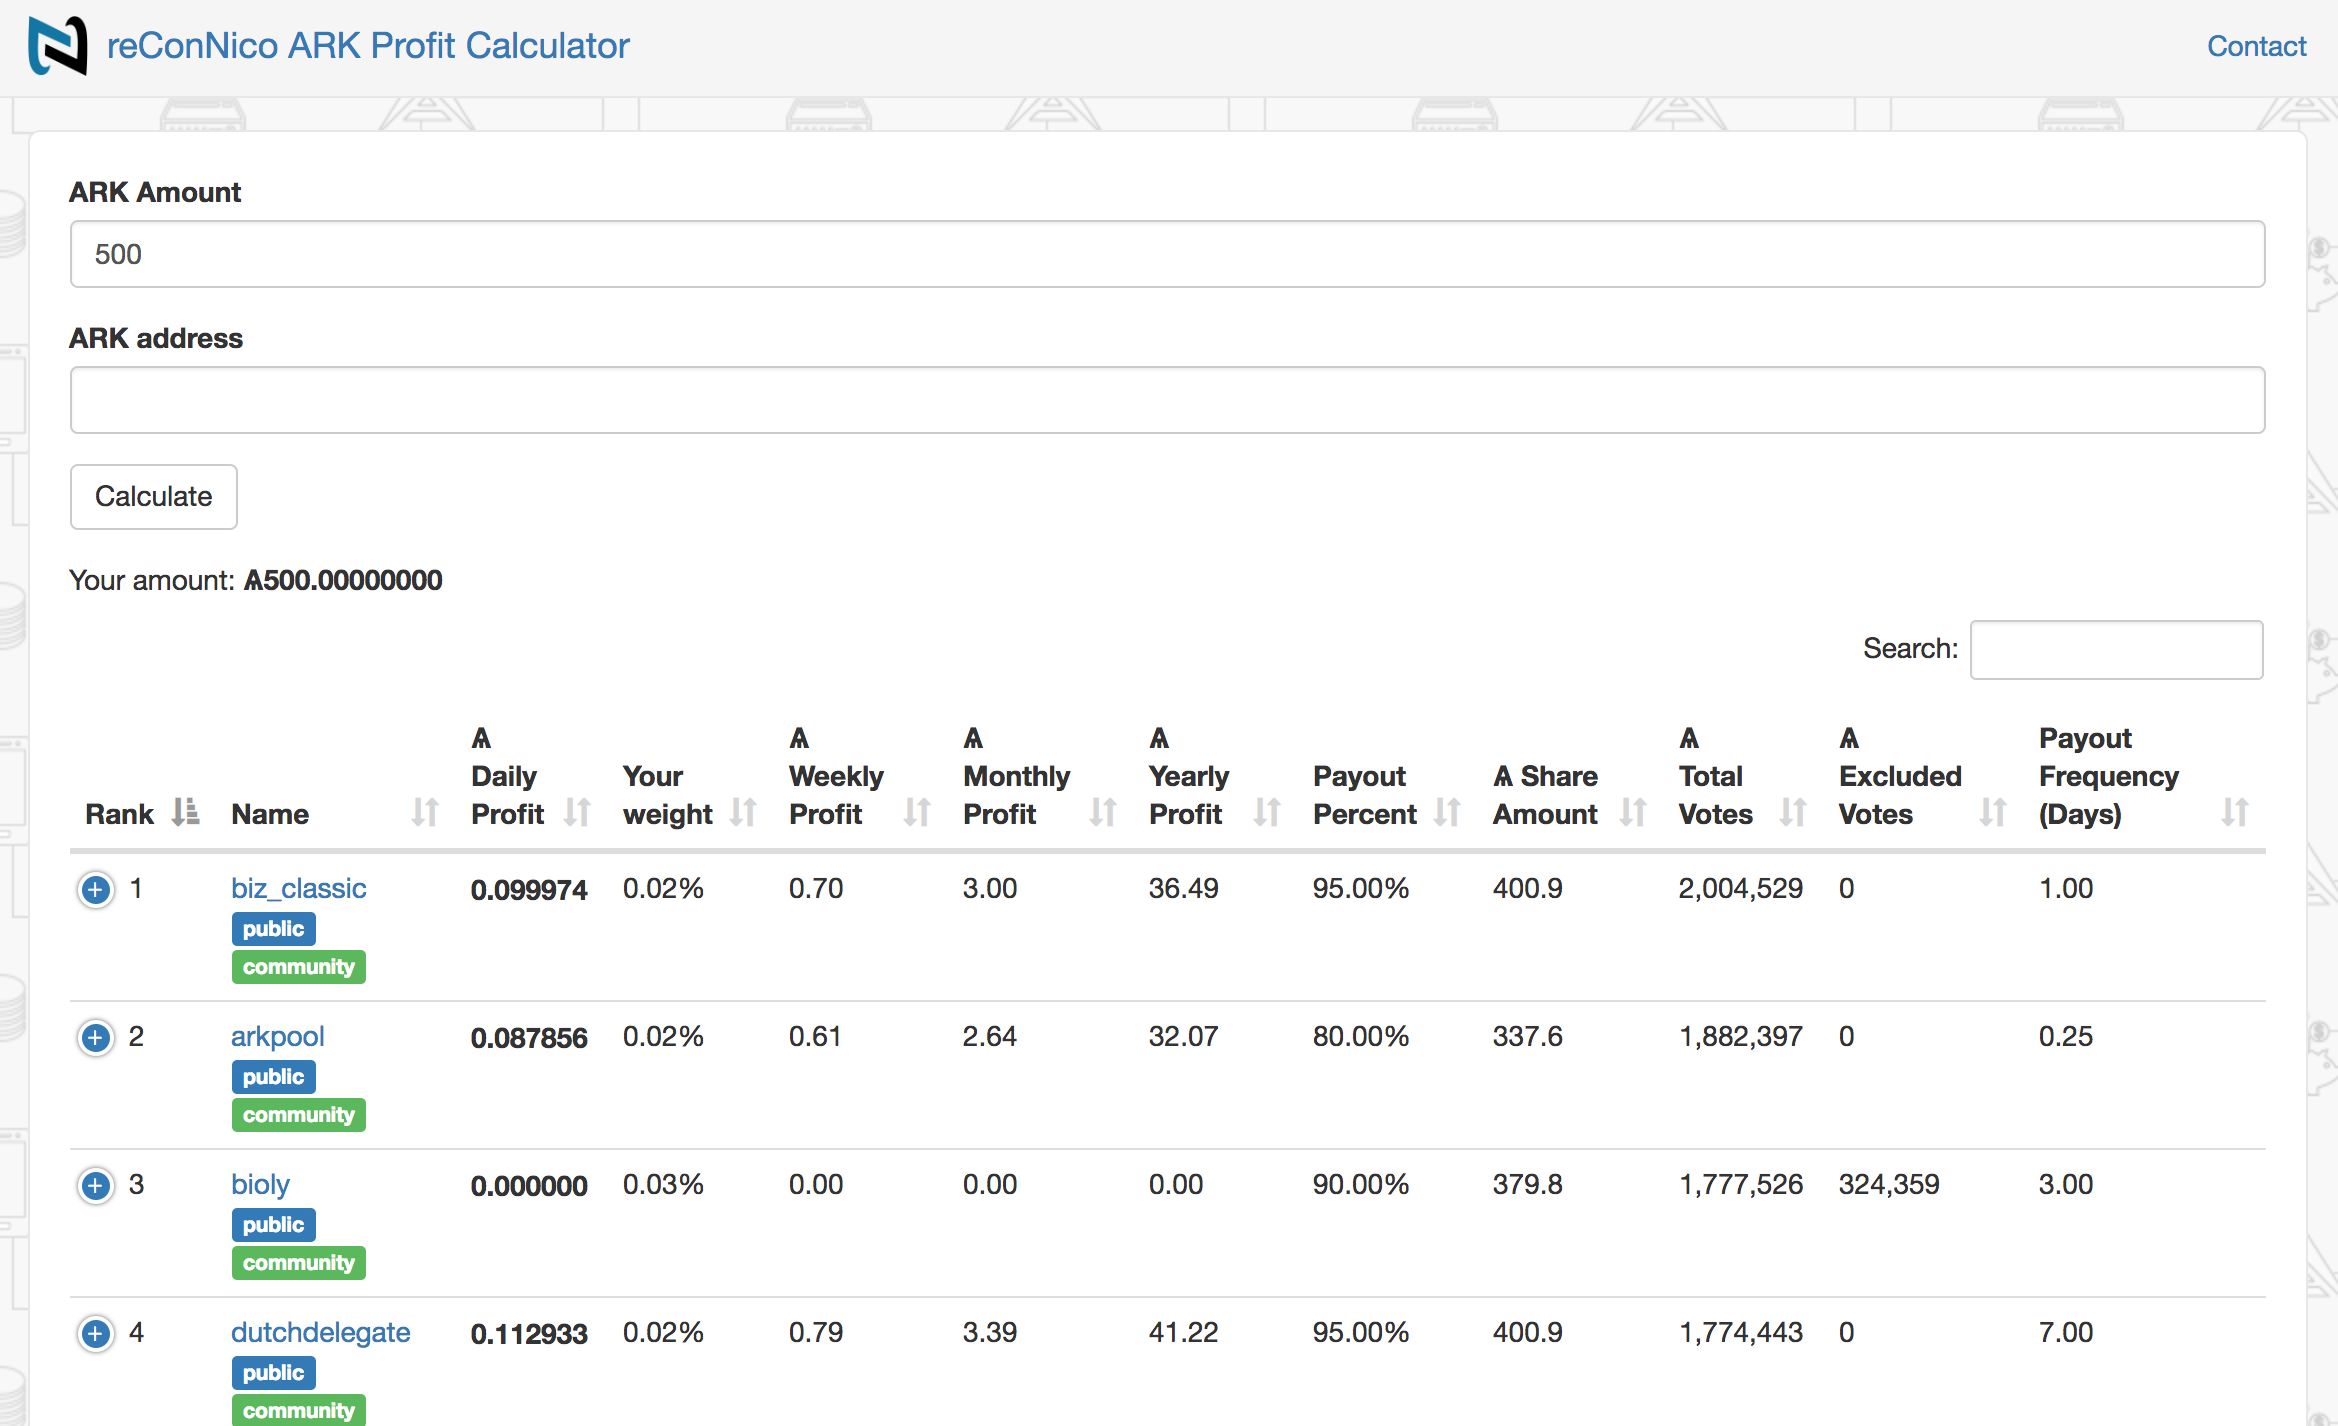2338x1426 pixels.
Task: Sort by Payout Percent arrows
Action: point(1447,812)
